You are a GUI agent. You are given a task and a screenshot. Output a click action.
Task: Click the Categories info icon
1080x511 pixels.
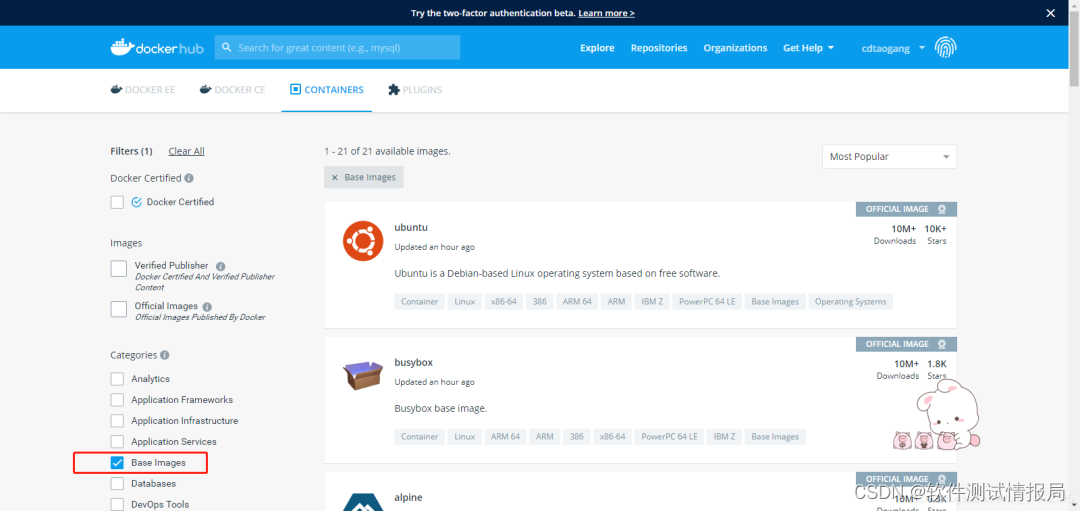(x=165, y=355)
